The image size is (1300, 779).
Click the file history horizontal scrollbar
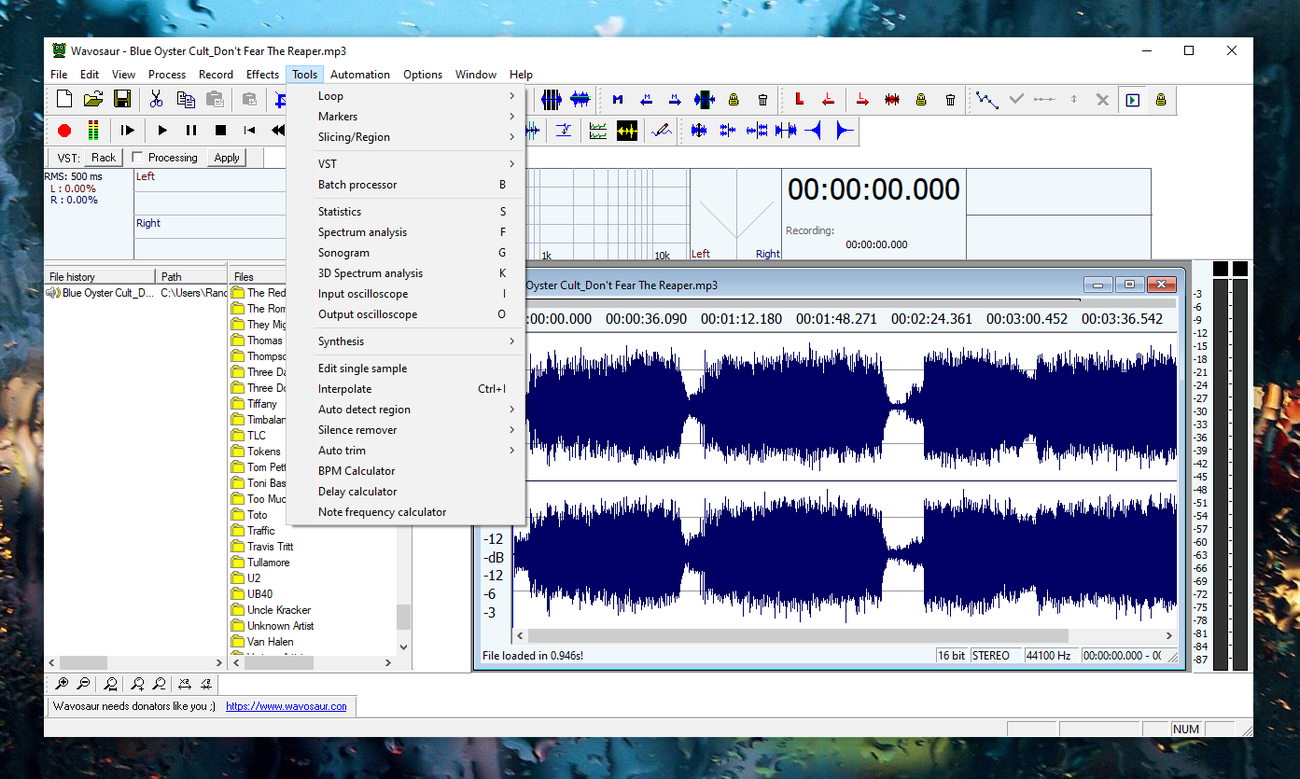click(x=135, y=662)
